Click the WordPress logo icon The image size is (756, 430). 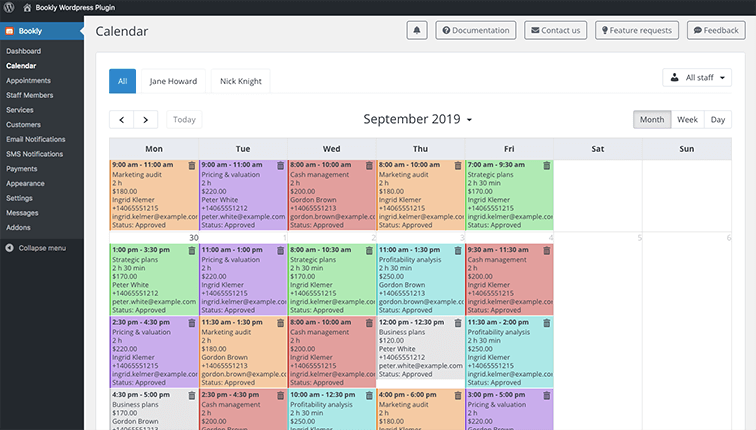click(x=9, y=7)
